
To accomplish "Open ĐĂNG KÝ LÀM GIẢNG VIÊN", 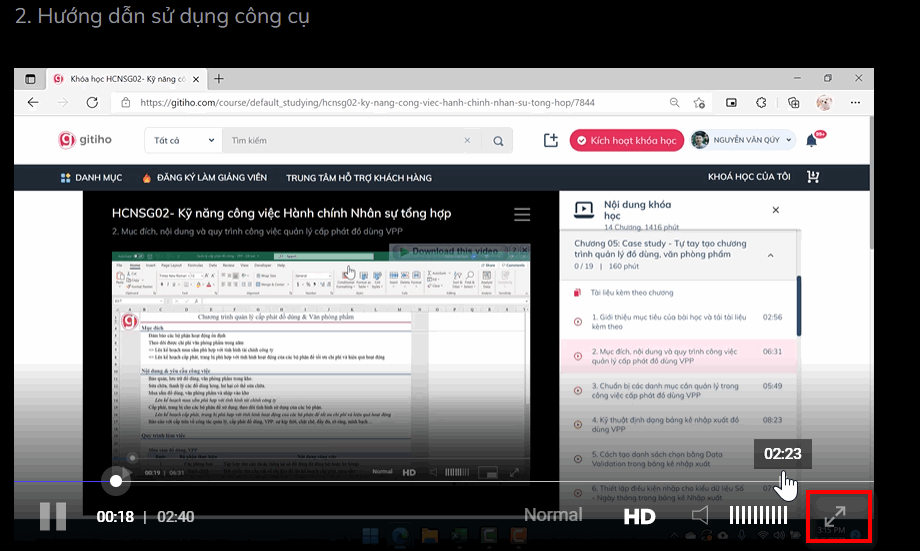I will tap(205, 177).
